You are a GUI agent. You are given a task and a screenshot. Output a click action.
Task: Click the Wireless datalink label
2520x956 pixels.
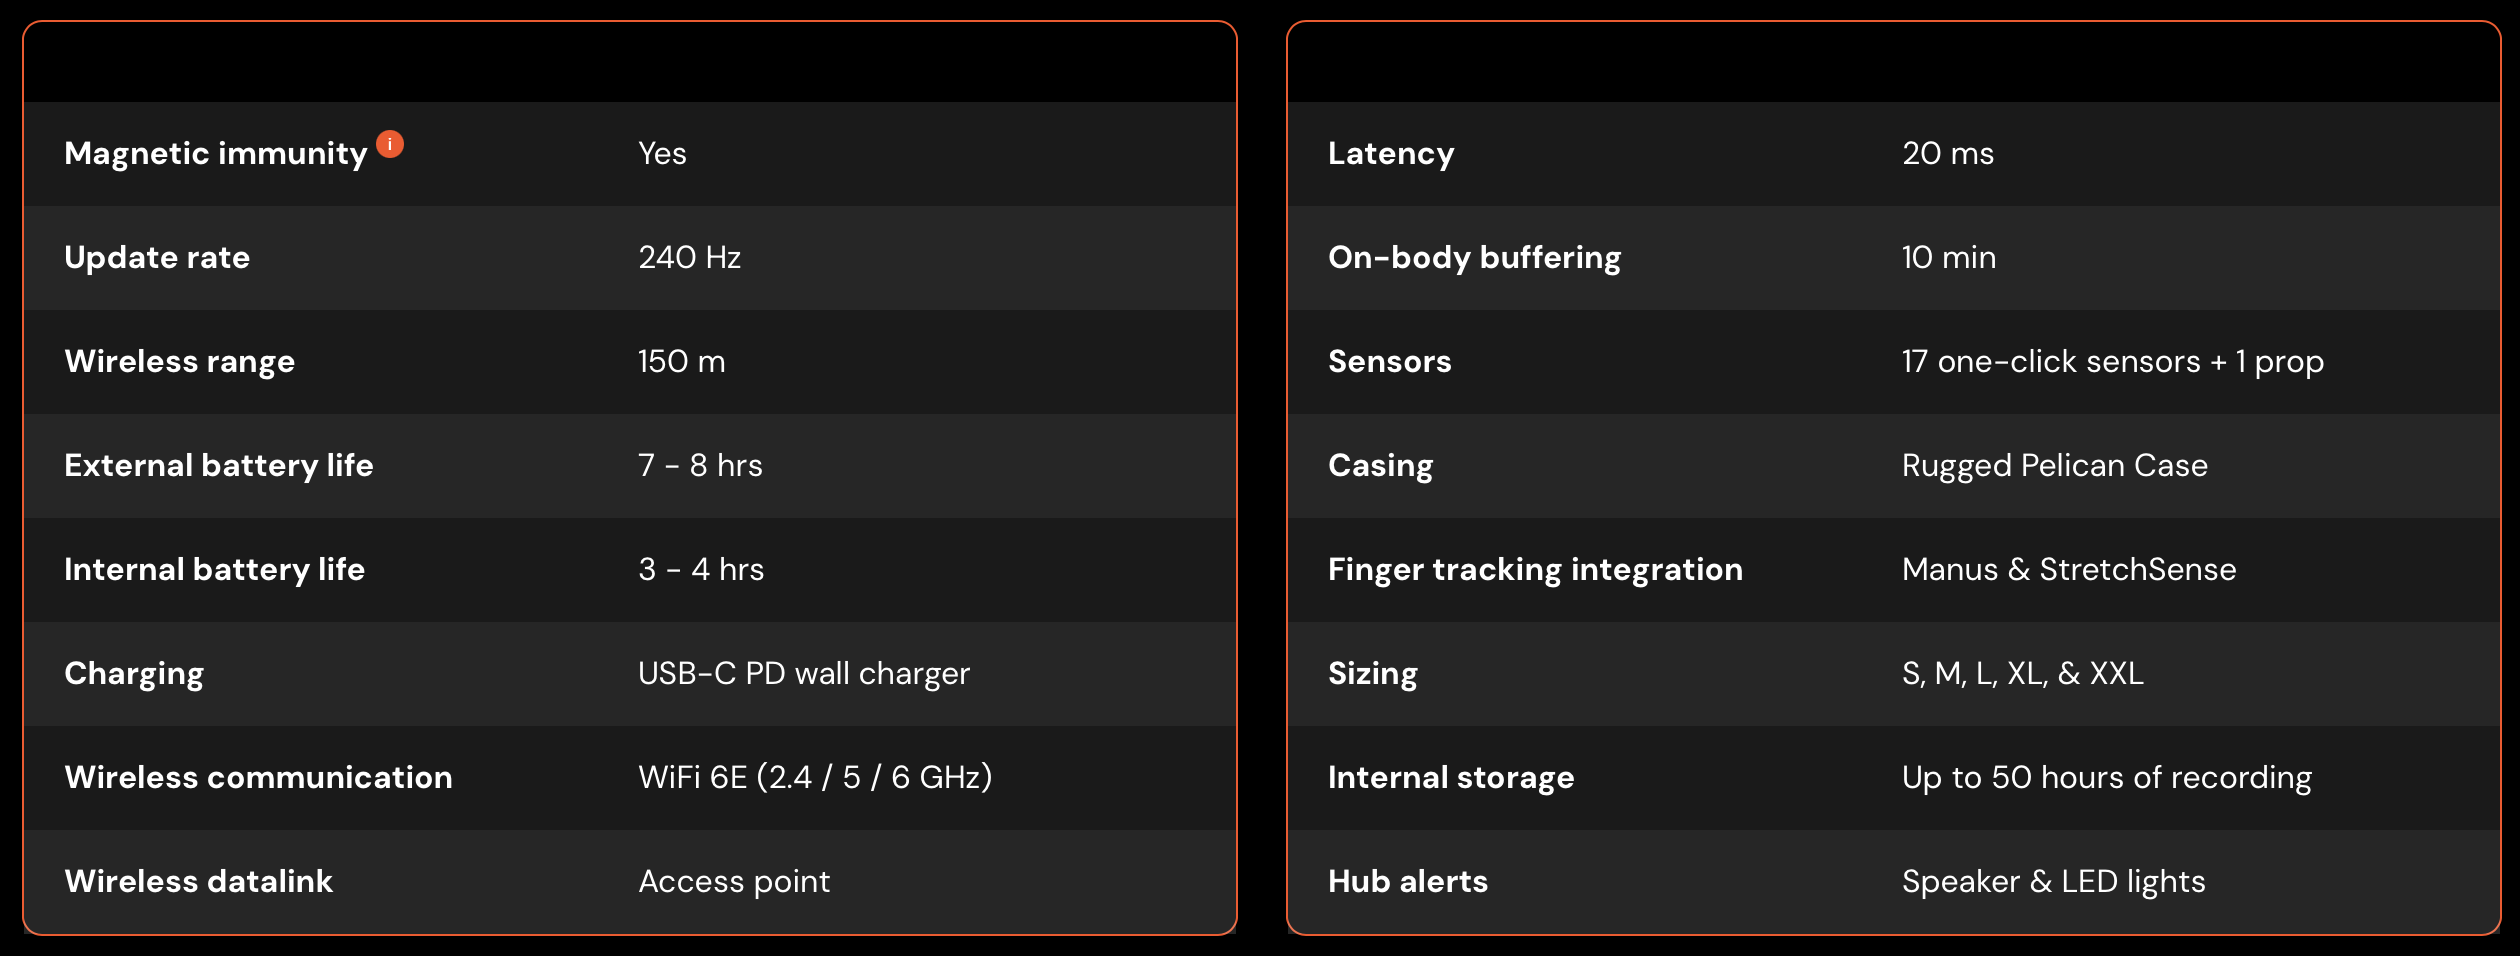coord(199,882)
